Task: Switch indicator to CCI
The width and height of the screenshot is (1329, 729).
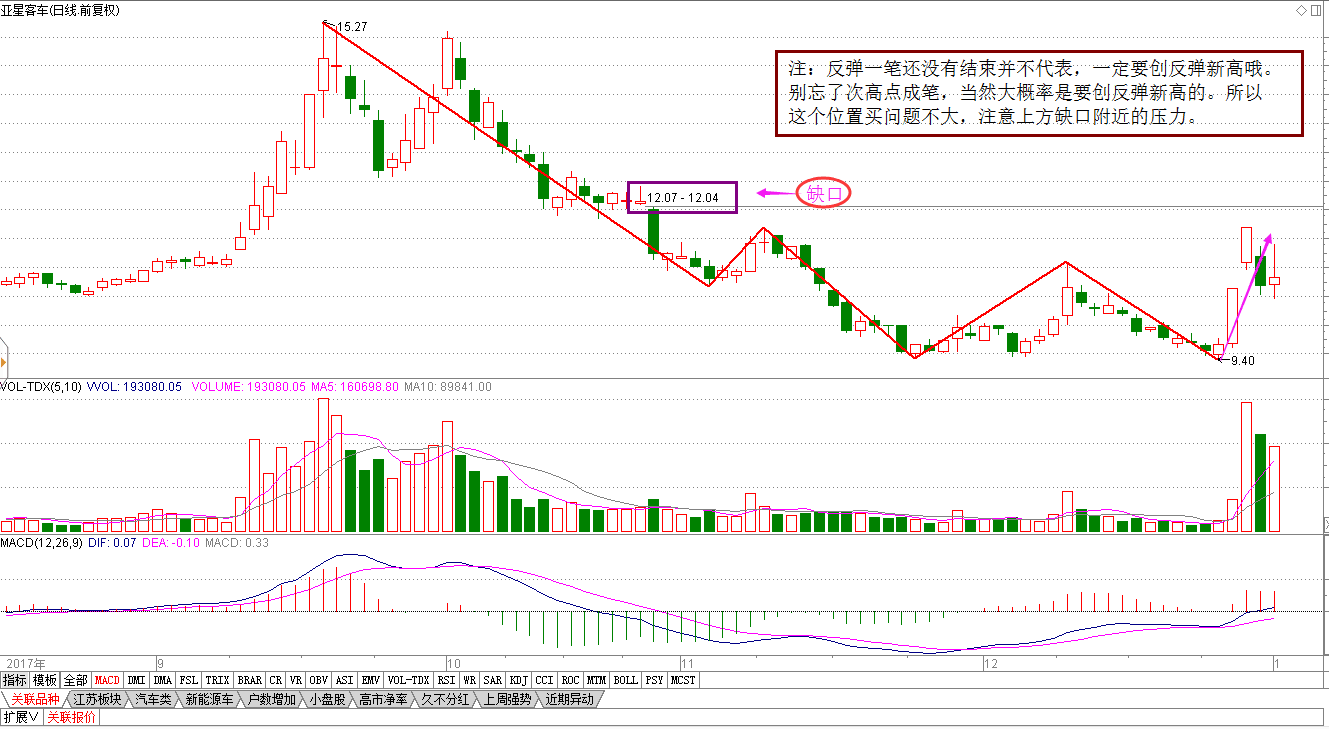Action: (x=544, y=680)
